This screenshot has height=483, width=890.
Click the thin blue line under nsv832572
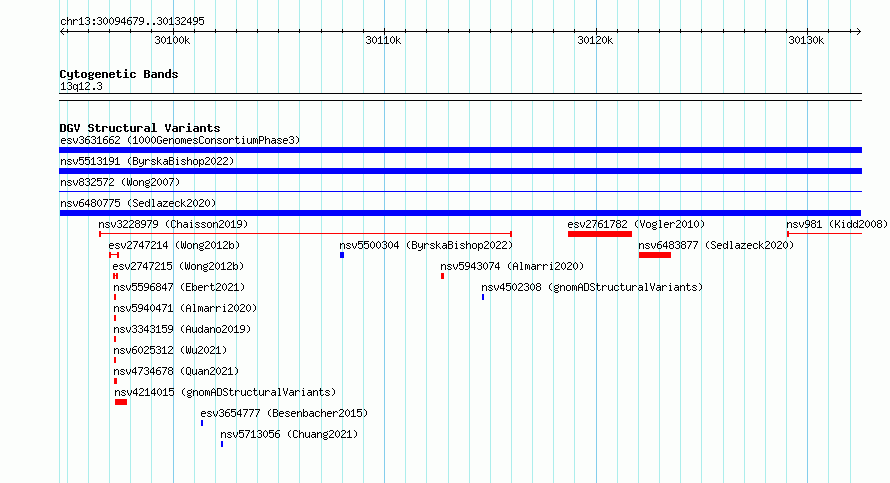(x=460, y=192)
